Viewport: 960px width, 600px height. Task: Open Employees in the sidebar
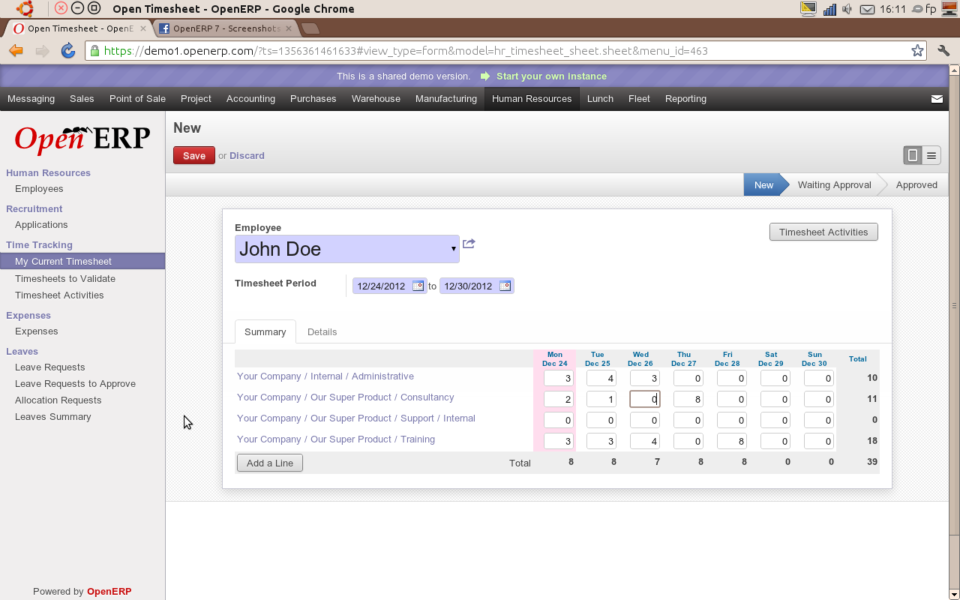click(39, 189)
